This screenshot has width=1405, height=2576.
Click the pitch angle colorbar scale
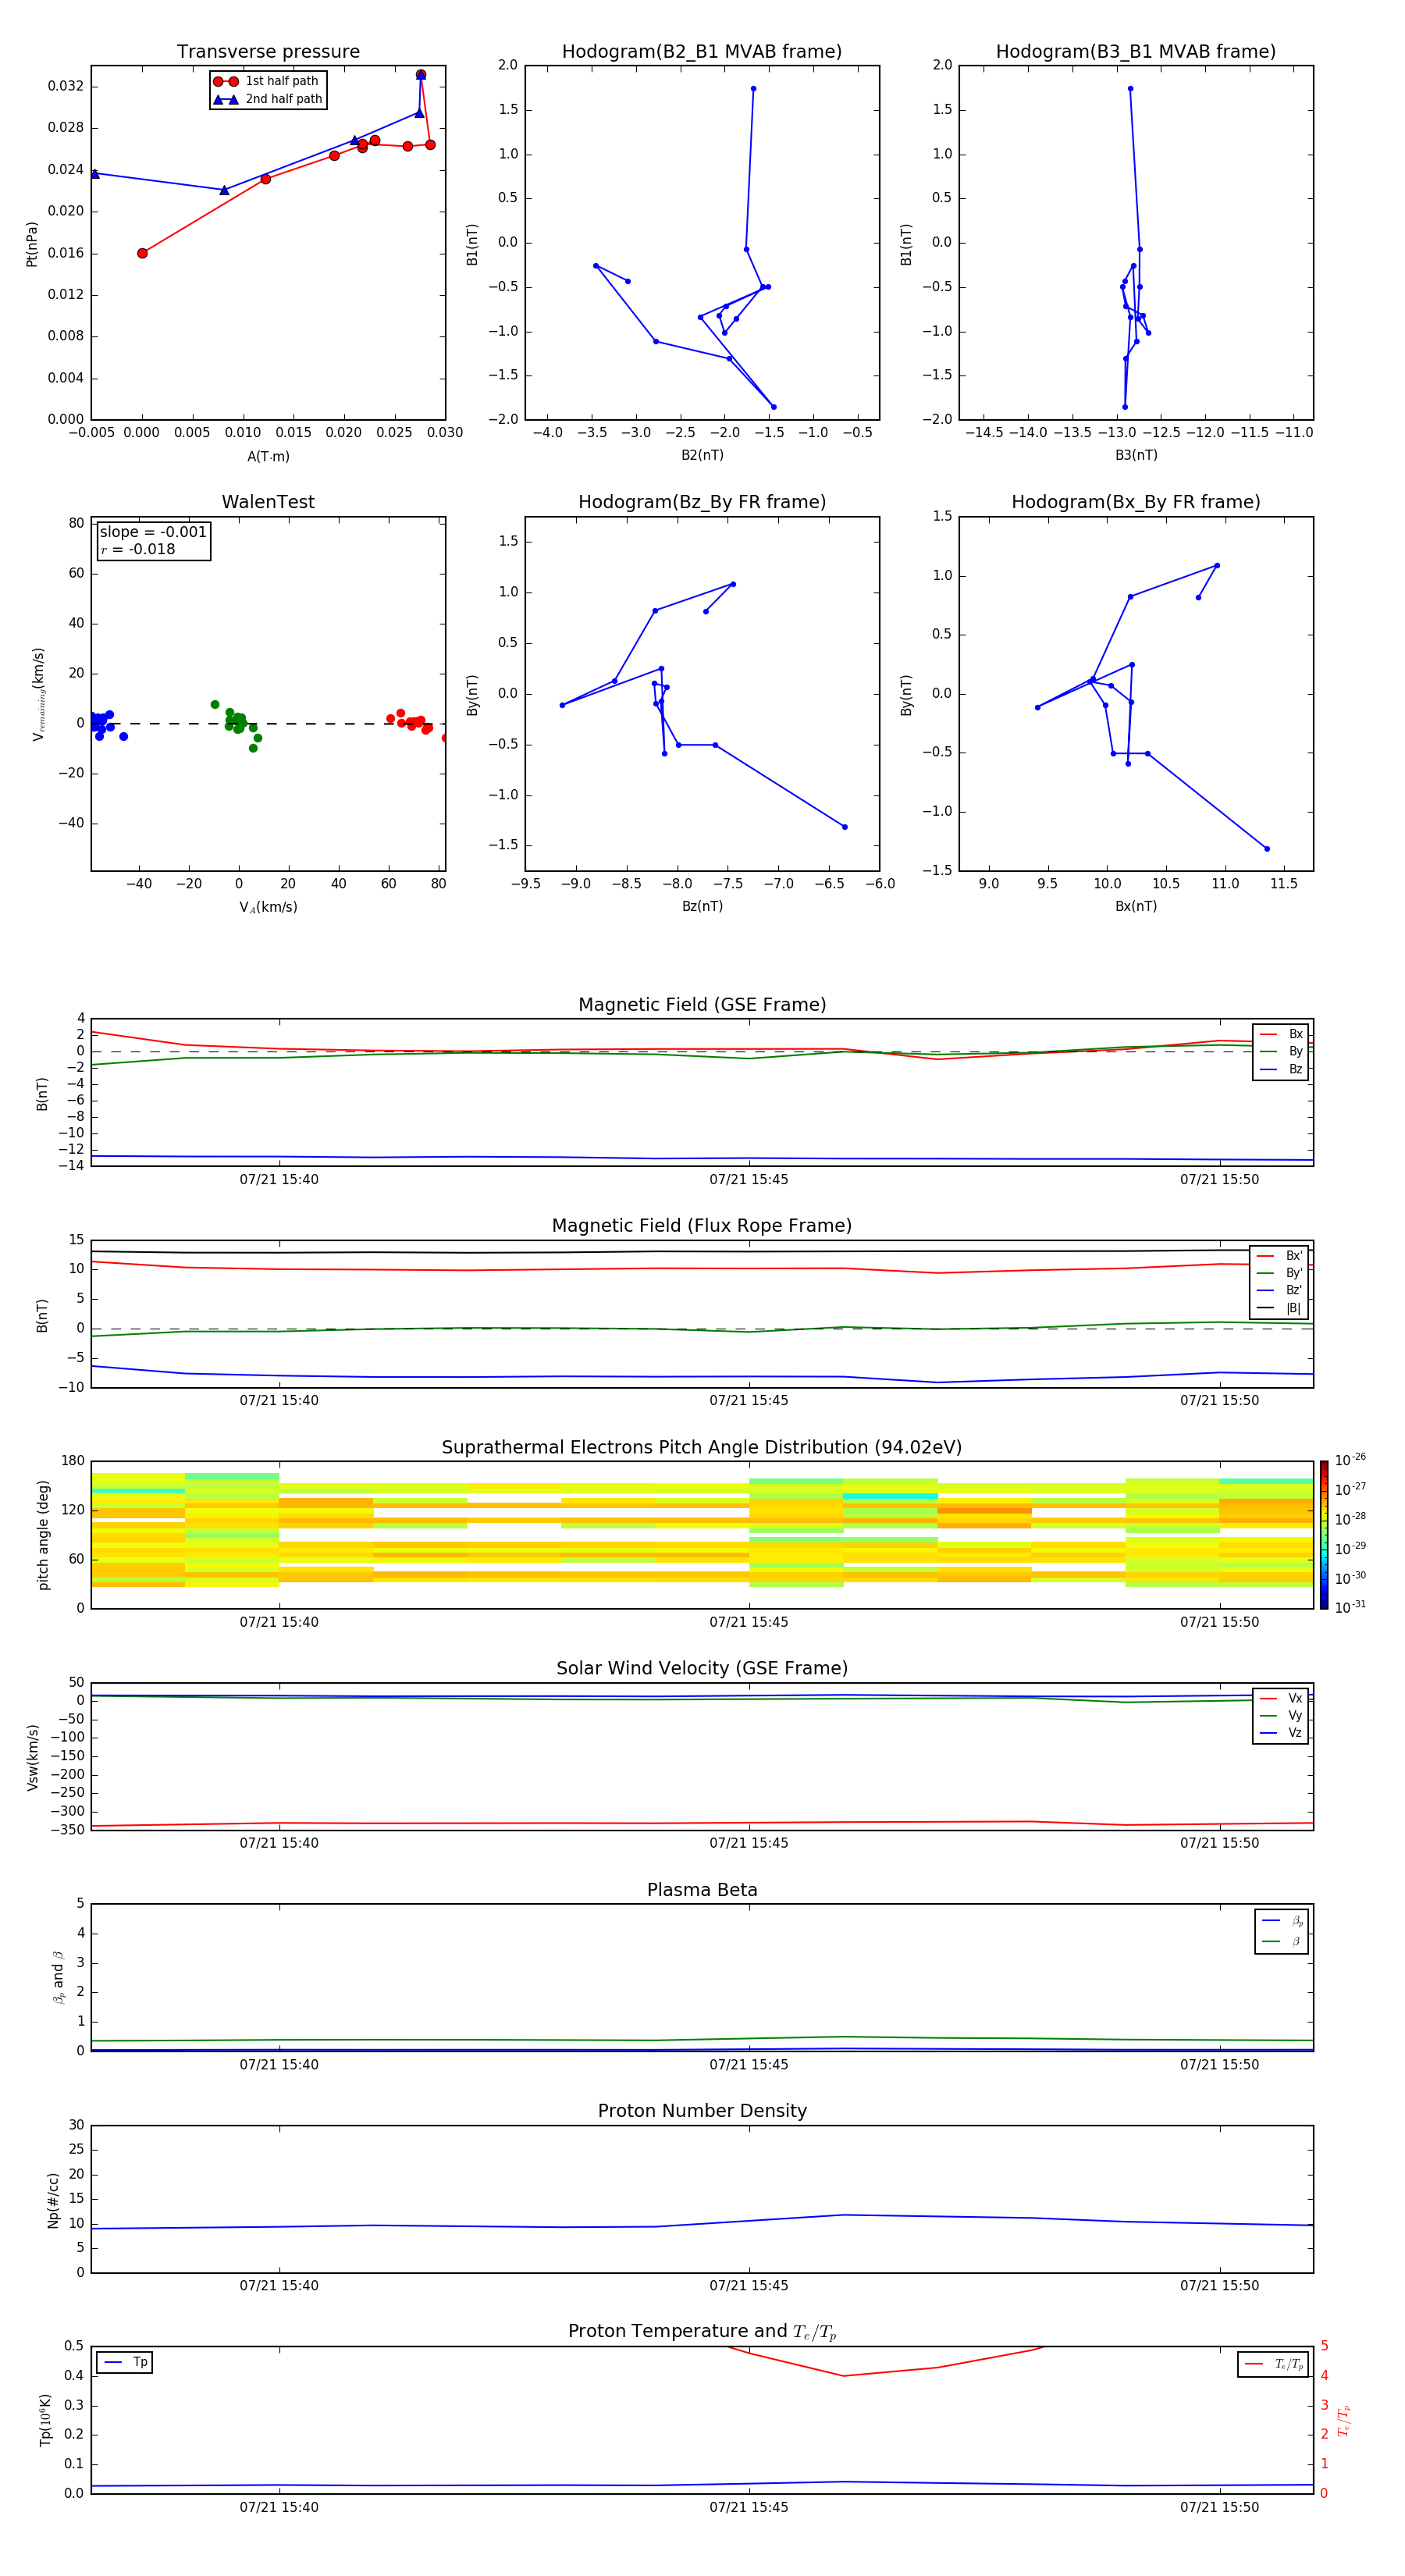click(x=1324, y=1535)
